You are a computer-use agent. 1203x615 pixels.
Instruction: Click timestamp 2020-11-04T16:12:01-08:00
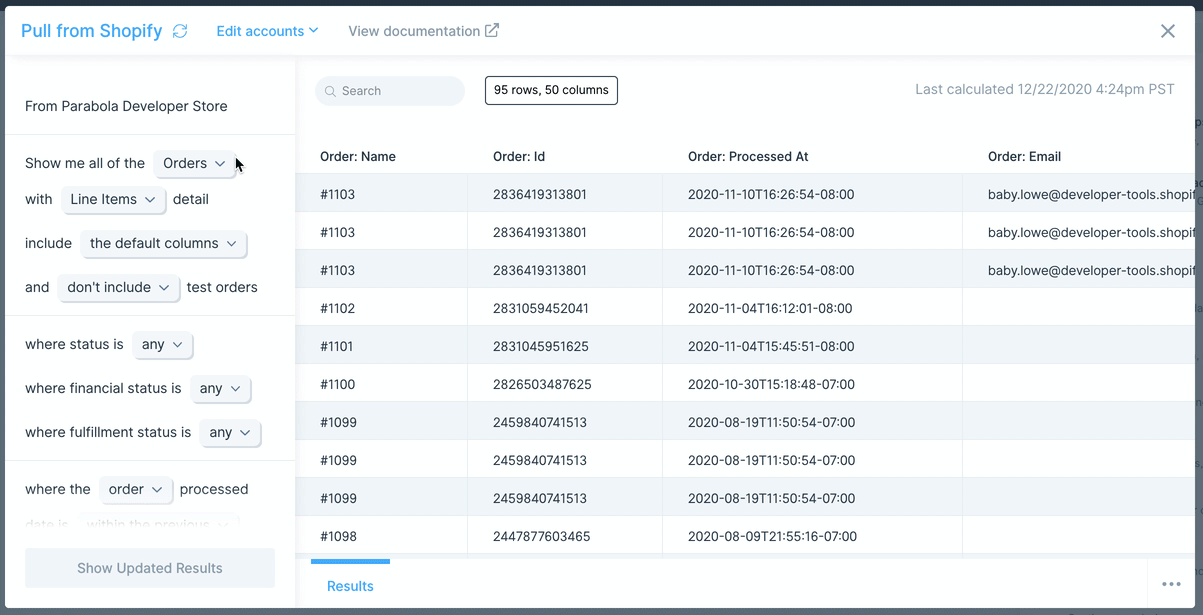[770, 309]
